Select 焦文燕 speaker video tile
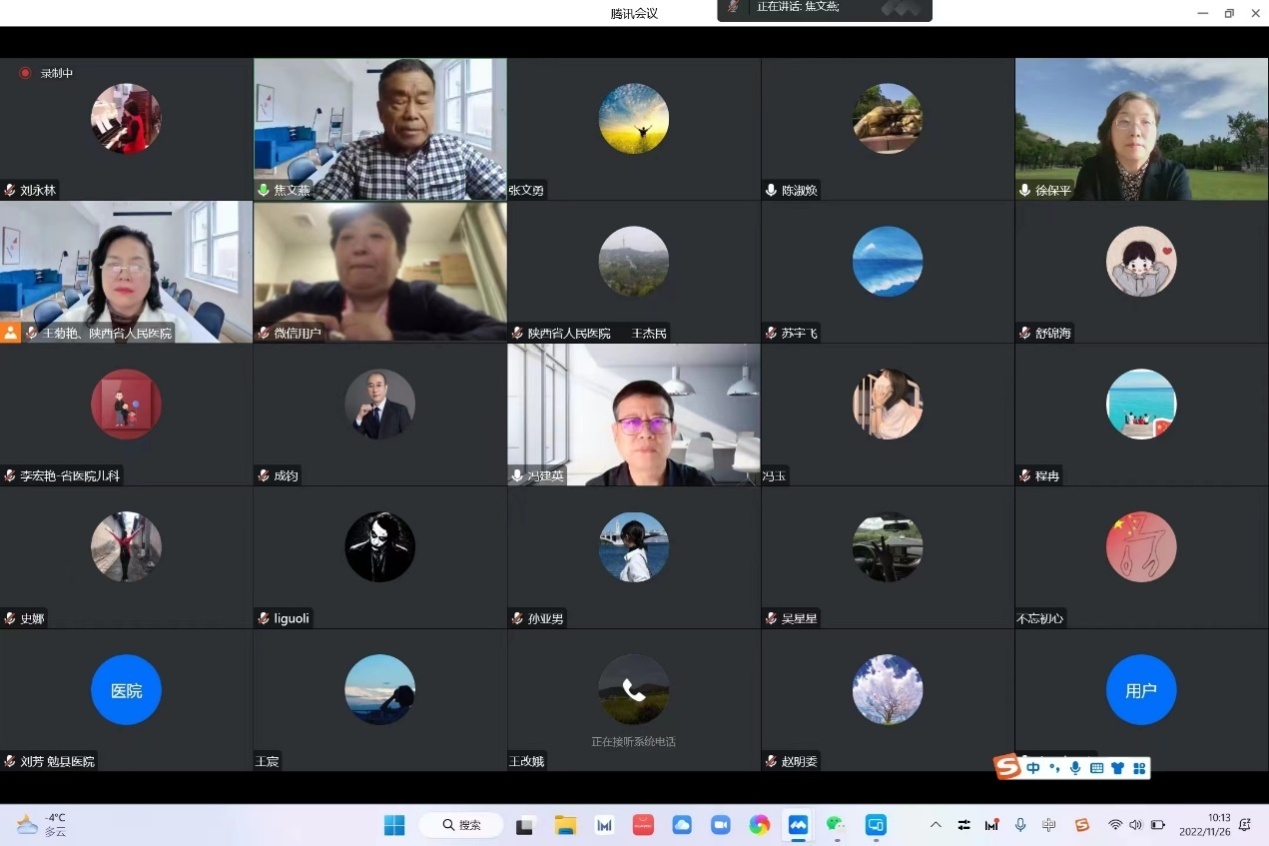The width and height of the screenshot is (1269, 846). 380,129
